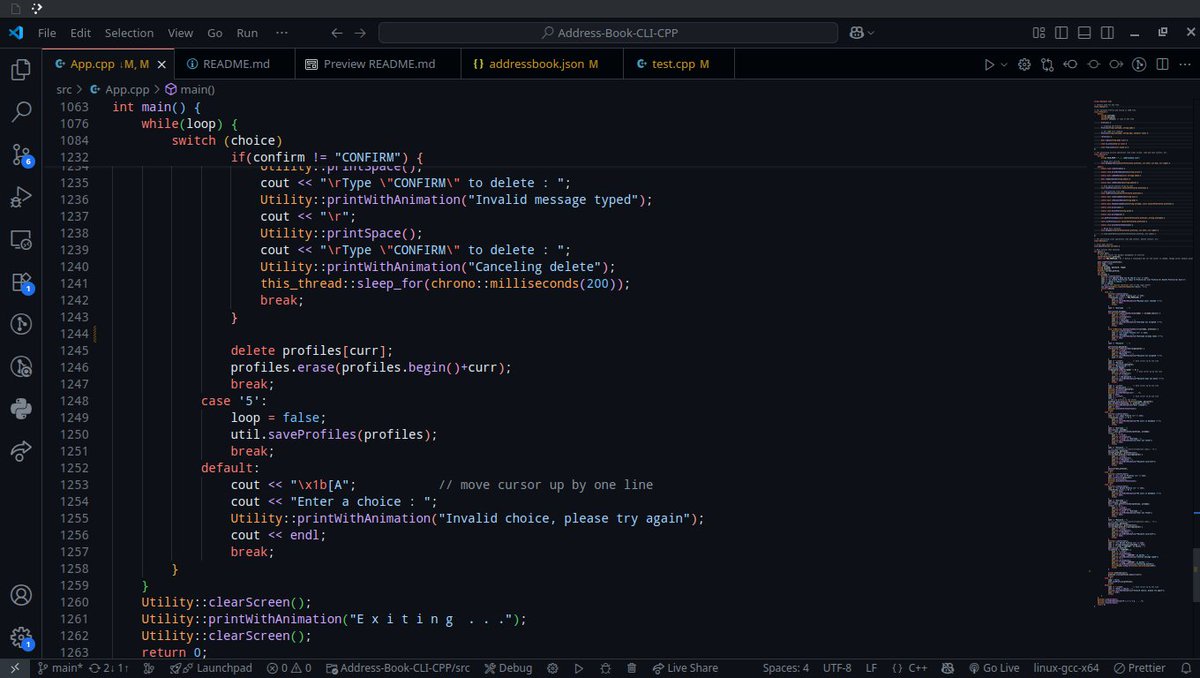Image resolution: width=1200 pixels, height=678 pixels.
Task: Open changes using the compare icon
Action: tap(1047, 64)
